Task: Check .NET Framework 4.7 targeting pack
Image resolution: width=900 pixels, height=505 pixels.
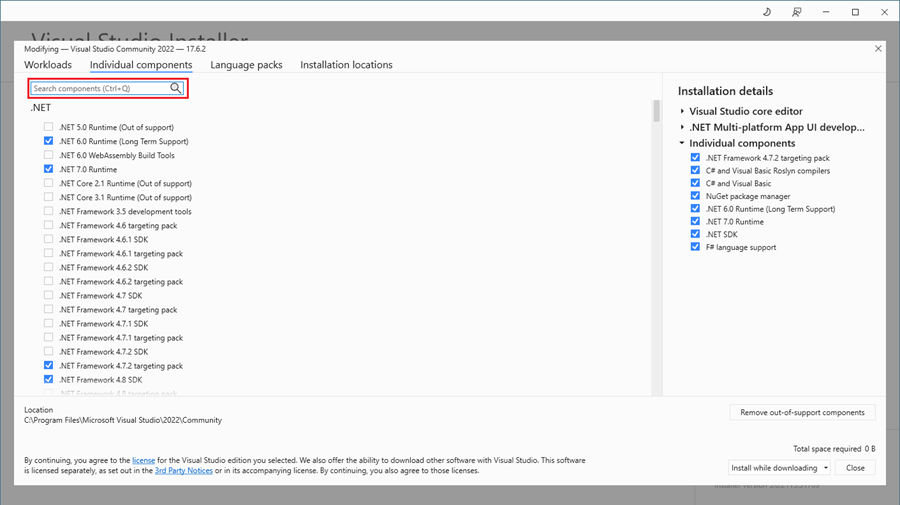Action: pyautogui.click(x=48, y=309)
